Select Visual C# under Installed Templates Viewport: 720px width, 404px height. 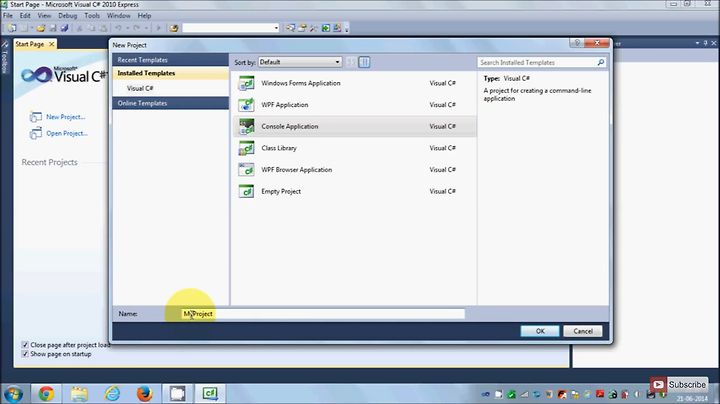click(140, 88)
